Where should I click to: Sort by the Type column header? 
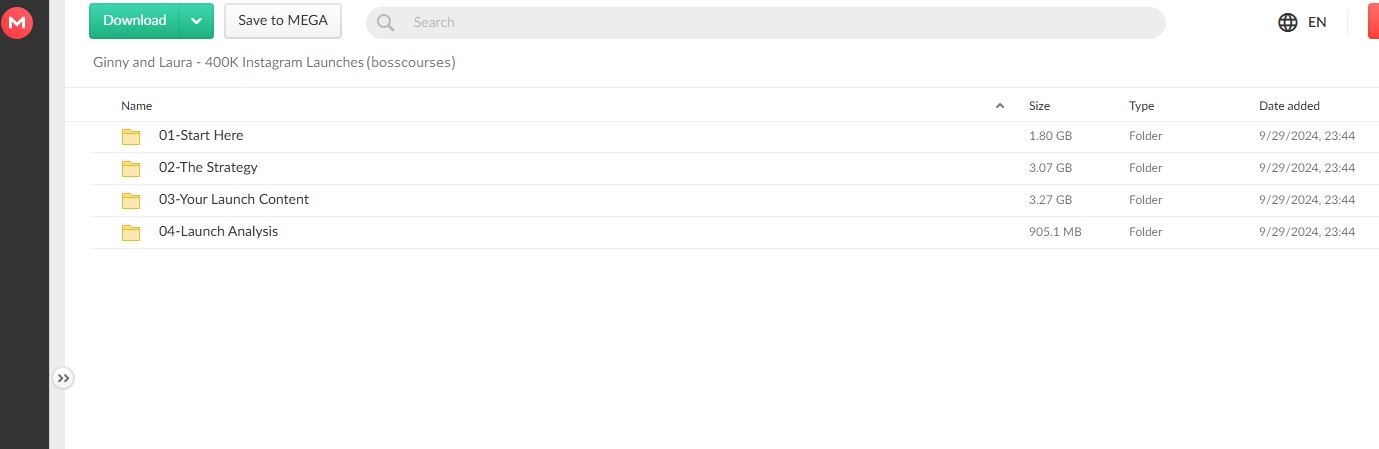pyautogui.click(x=1141, y=106)
